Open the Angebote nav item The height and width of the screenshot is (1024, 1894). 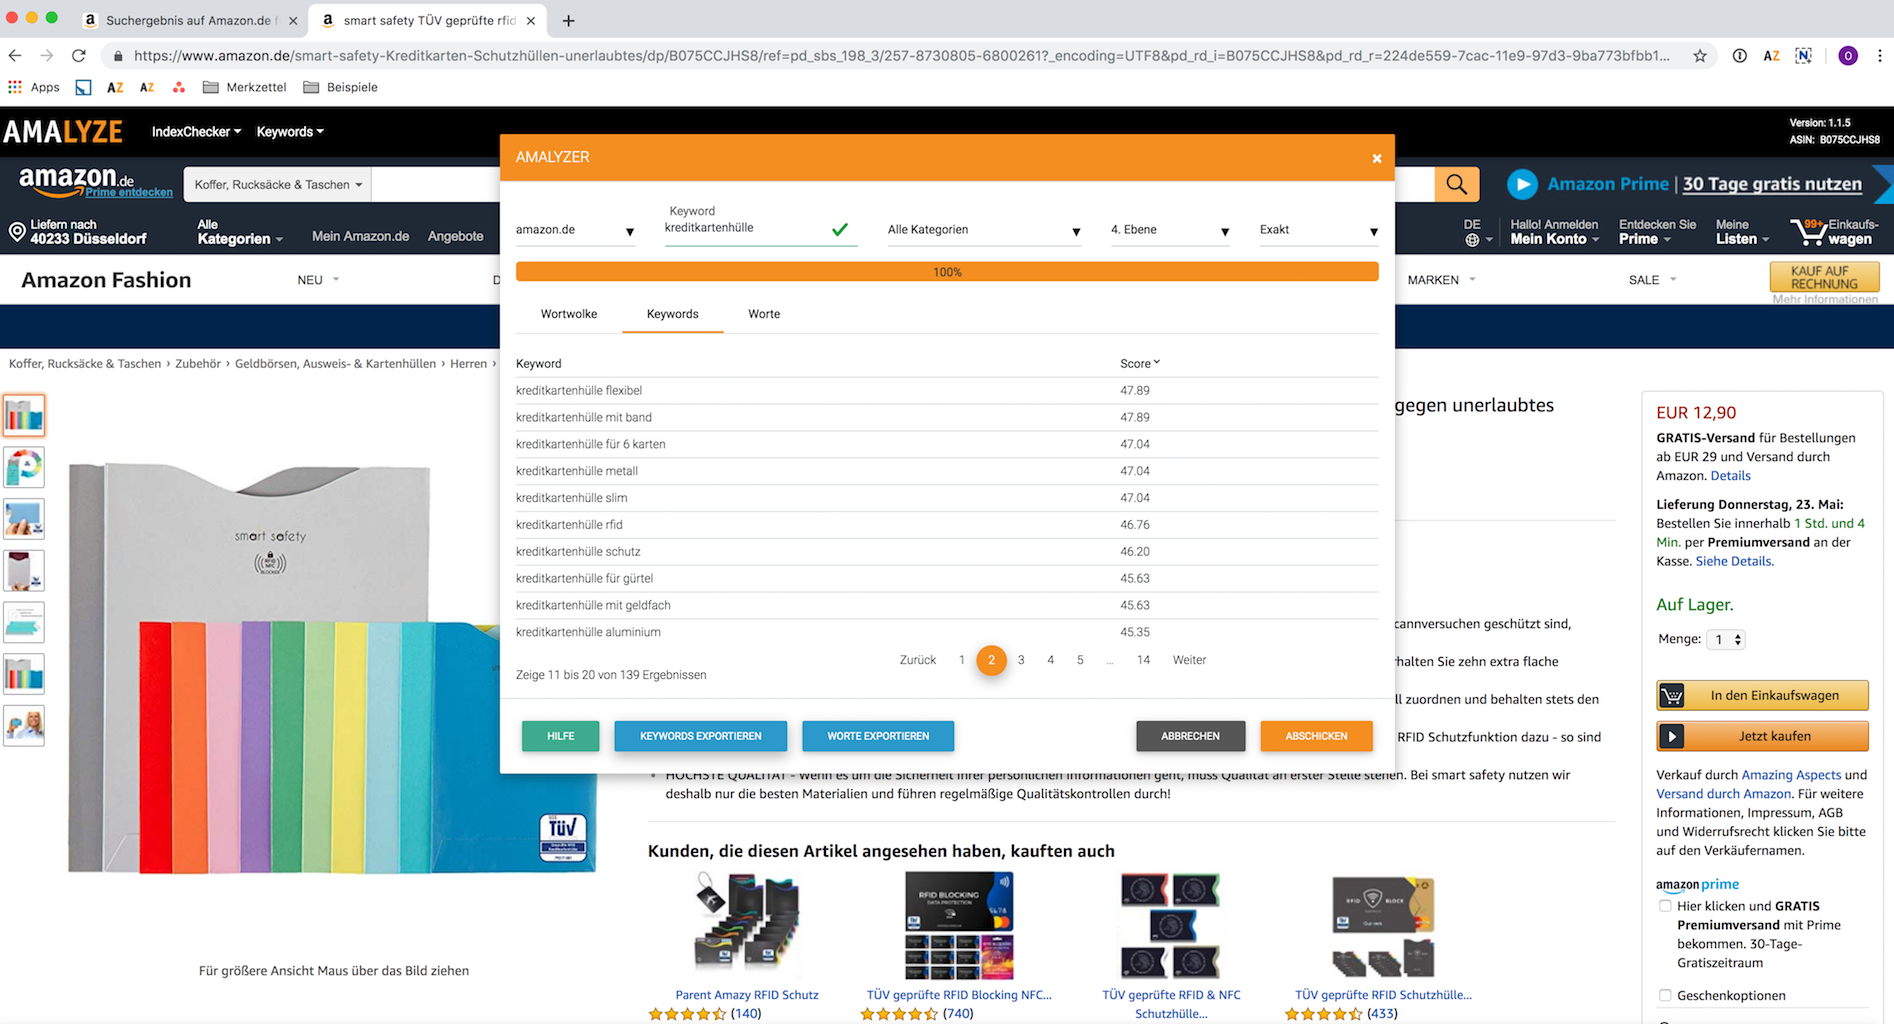click(x=455, y=236)
